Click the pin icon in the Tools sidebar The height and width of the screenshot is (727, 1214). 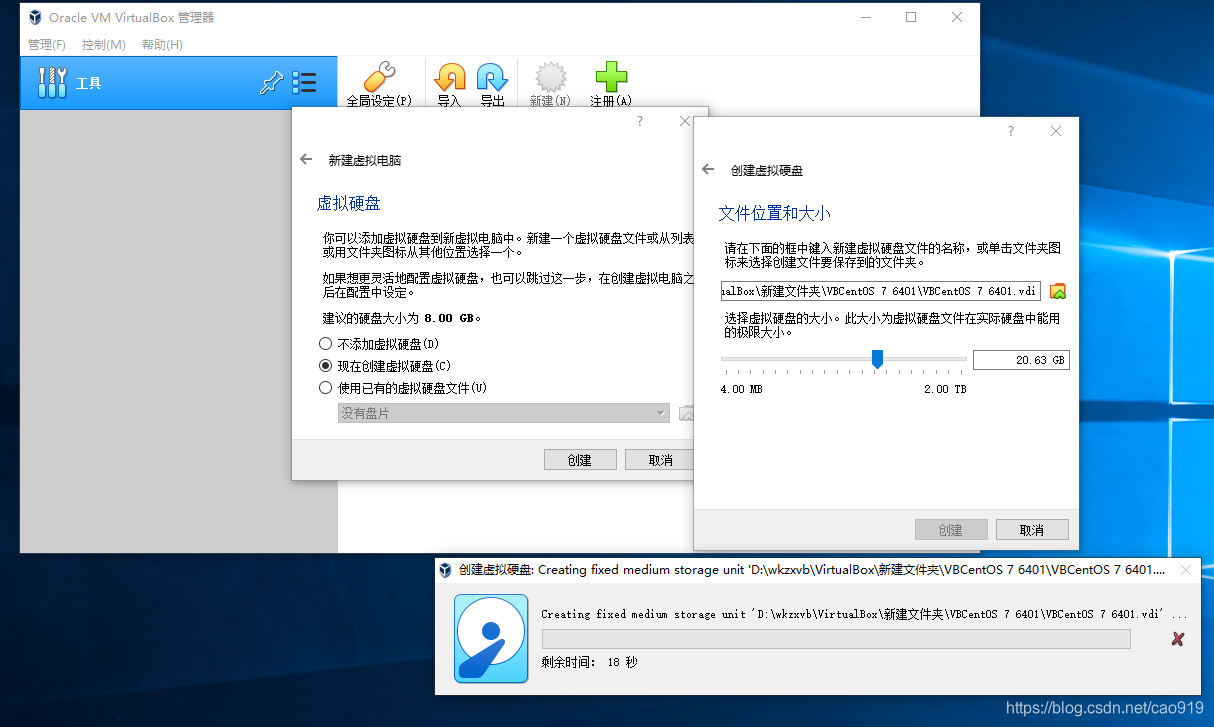271,82
